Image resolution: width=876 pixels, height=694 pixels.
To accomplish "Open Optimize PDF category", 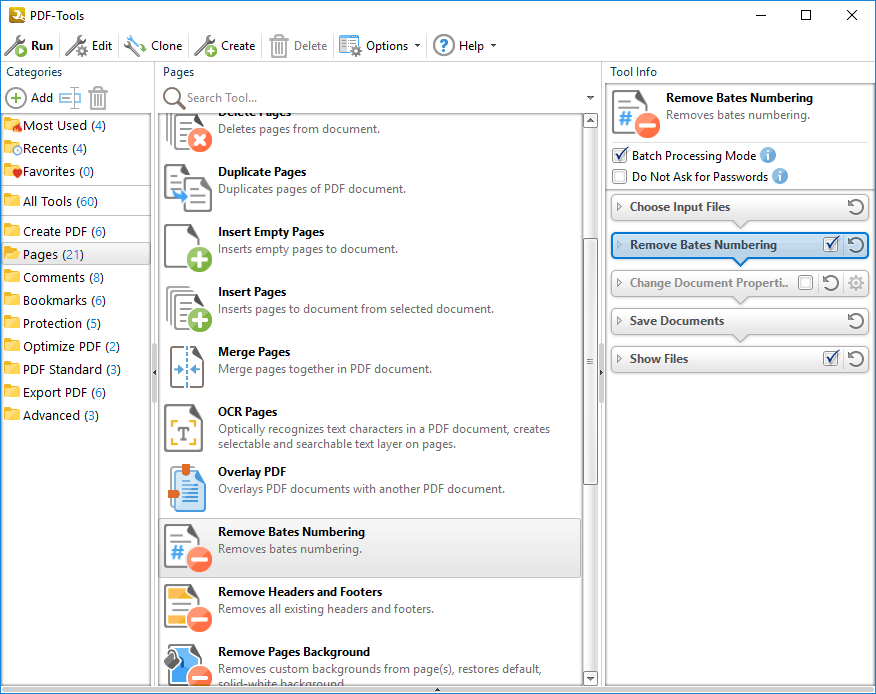I will pyautogui.click(x=75, y=346).
